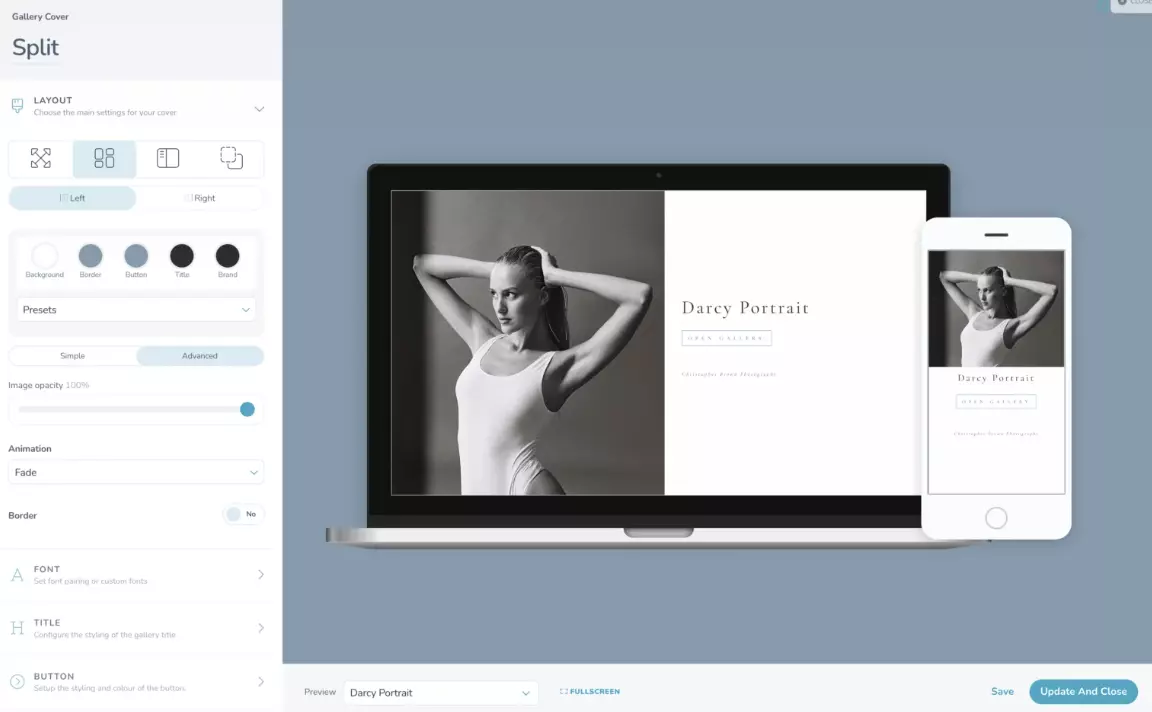Select the Brand color swatch
1152x712 pixels.
[227, 255]
